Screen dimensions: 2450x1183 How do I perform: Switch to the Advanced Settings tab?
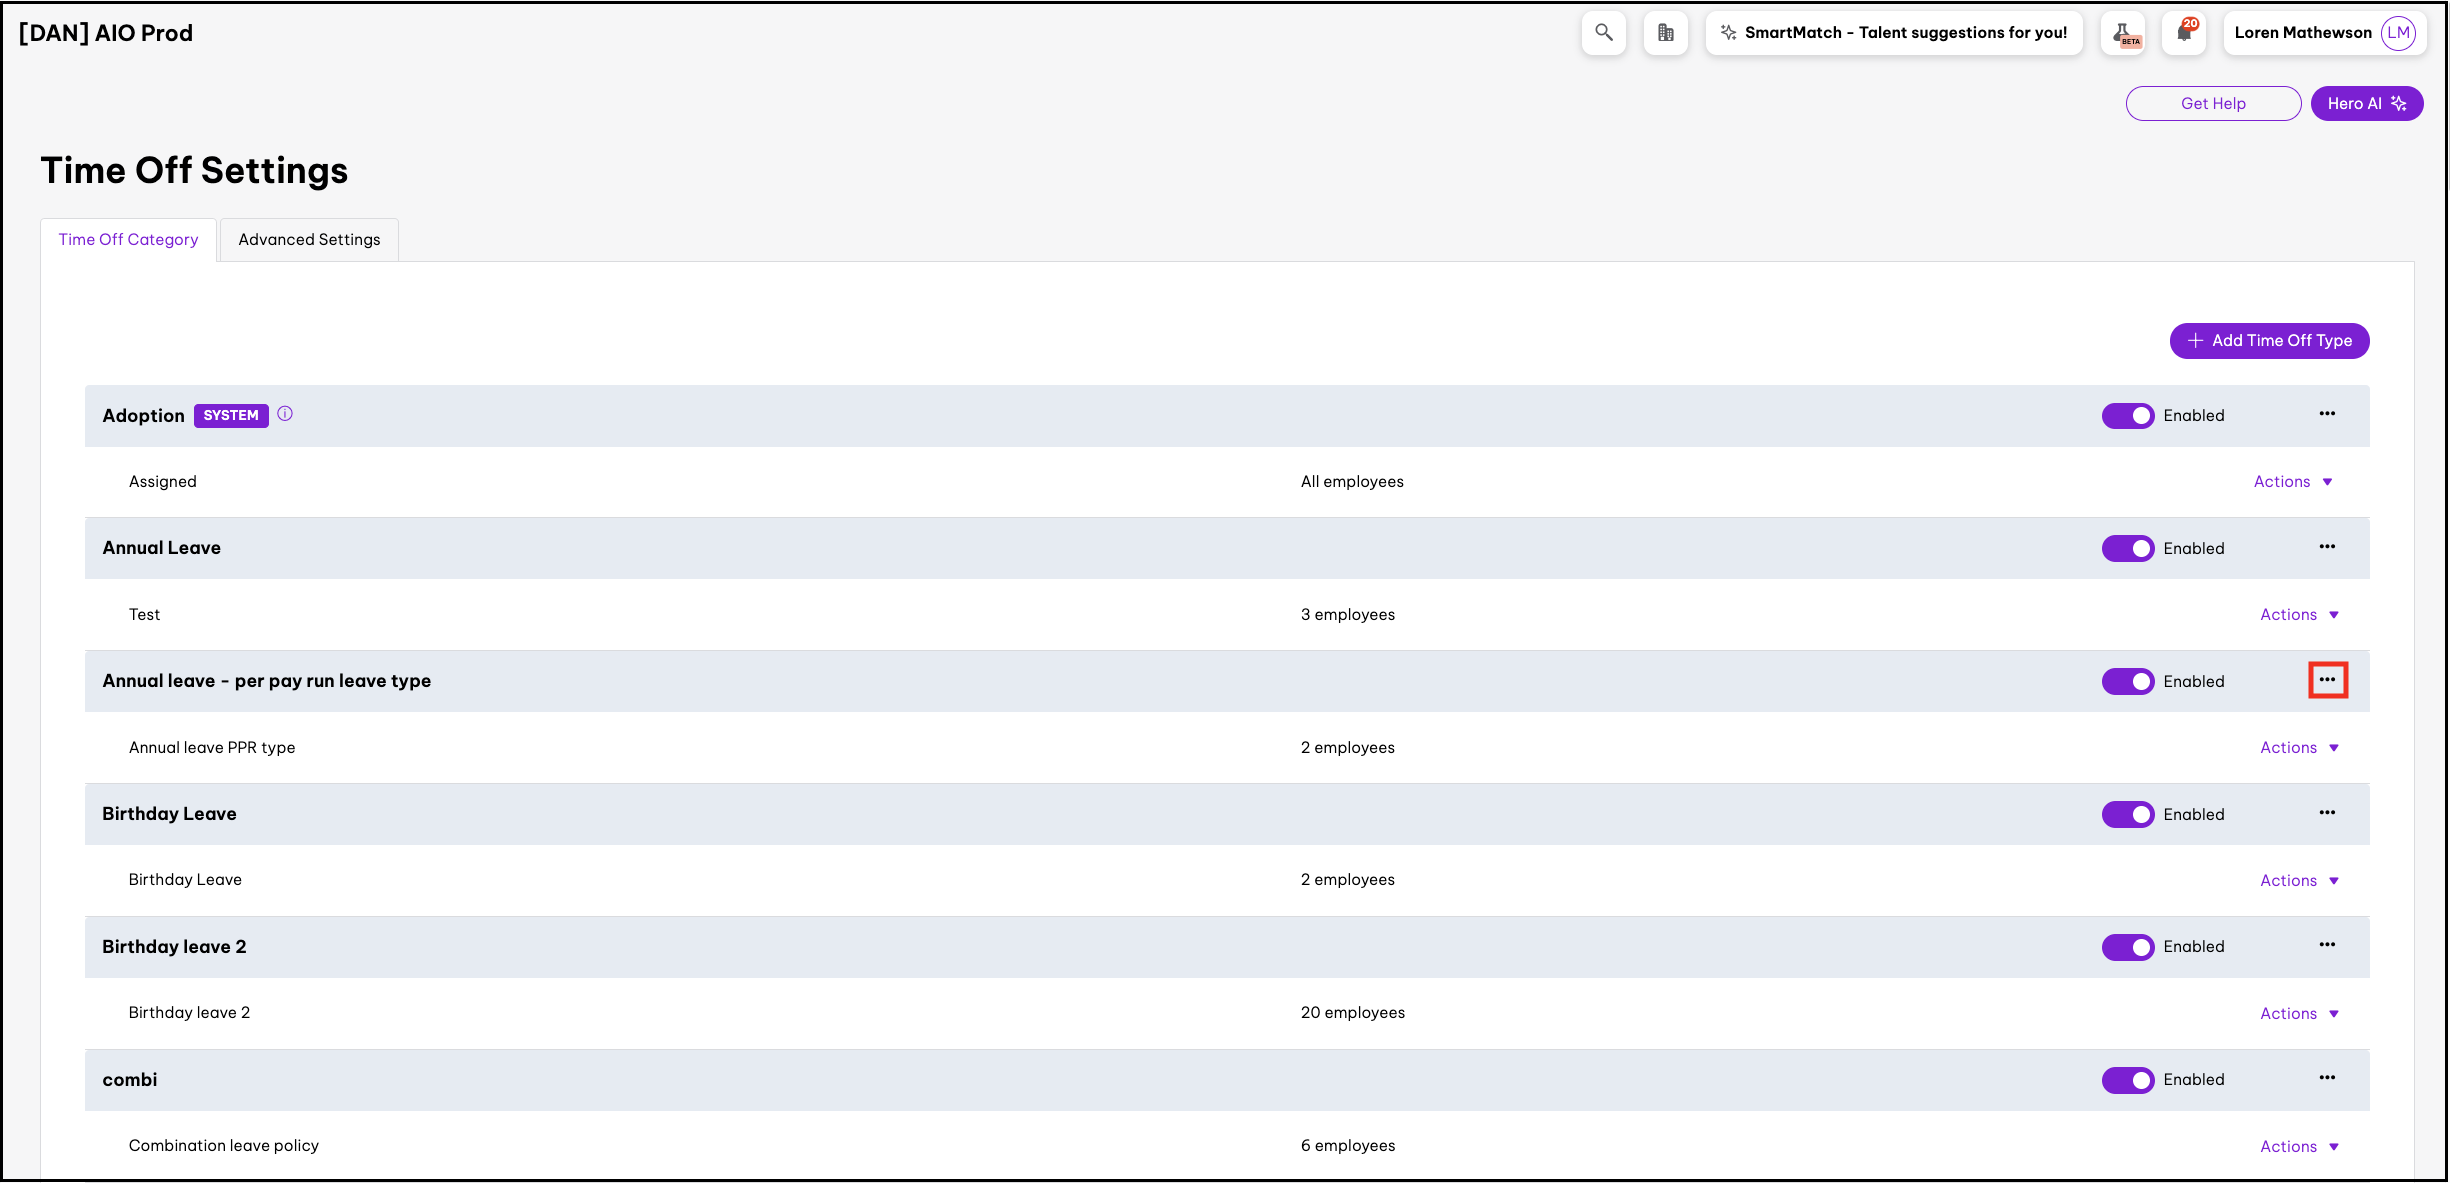309,240
